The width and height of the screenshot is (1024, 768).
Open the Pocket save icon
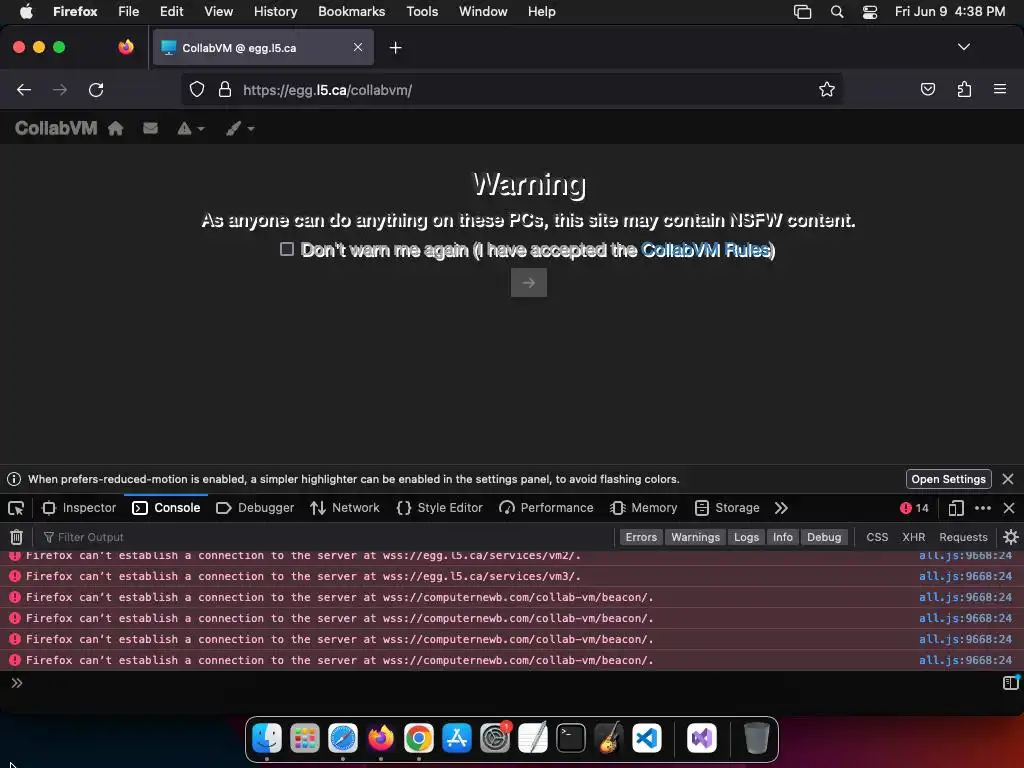pos(927,89)
